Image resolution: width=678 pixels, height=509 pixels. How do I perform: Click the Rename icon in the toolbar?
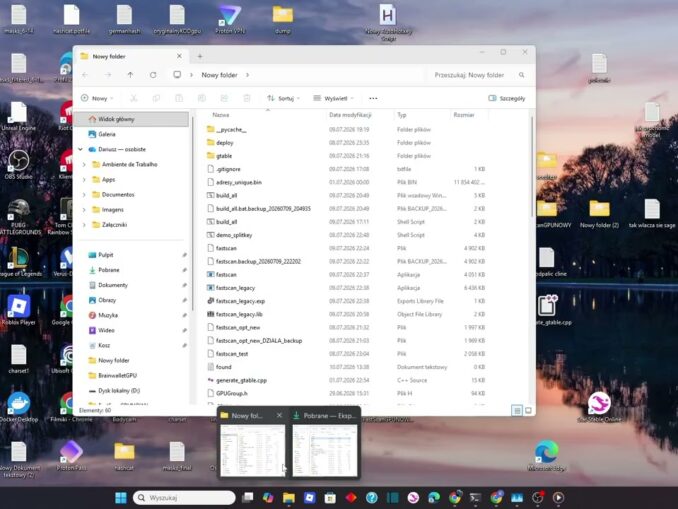[201, 98]
